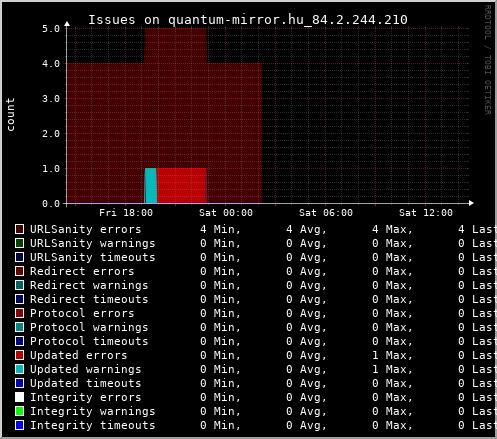Click the bright red Updated errors bar
The width and height of the screenshot is (497, 439).
pos(182,186)
